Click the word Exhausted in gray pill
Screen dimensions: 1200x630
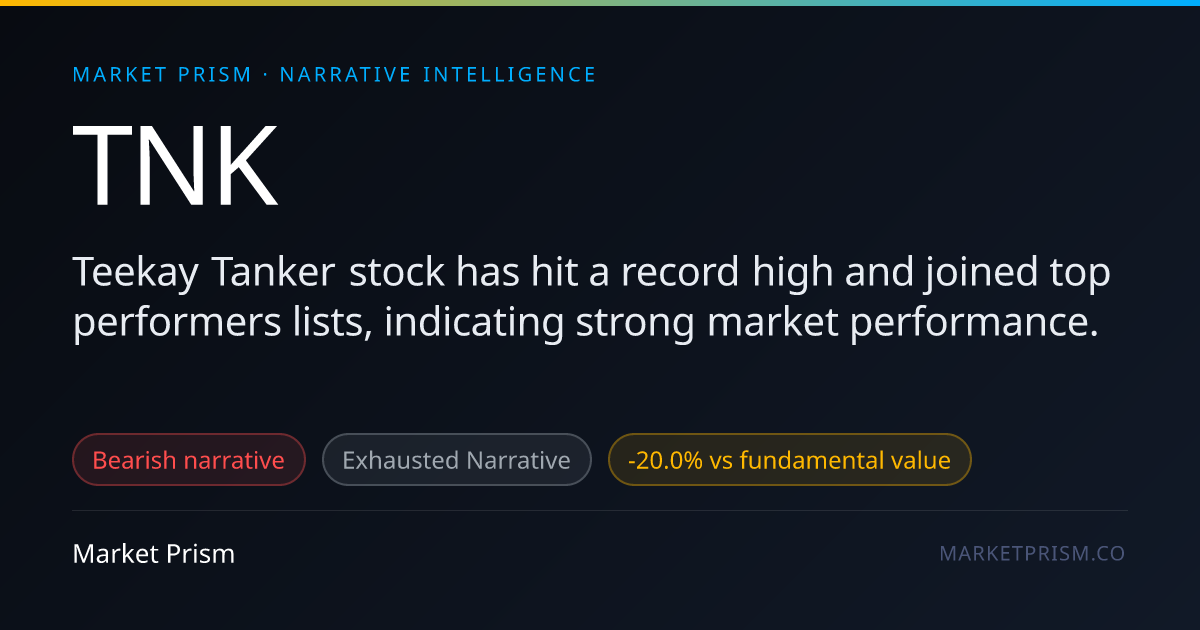click(x=400, y=460)
